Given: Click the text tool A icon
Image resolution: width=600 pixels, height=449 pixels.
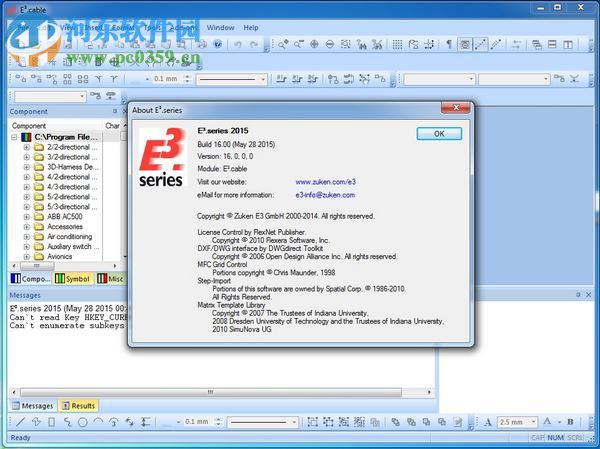Looking at the screenshot, I should pyautogui.click(x=488, y=422).
